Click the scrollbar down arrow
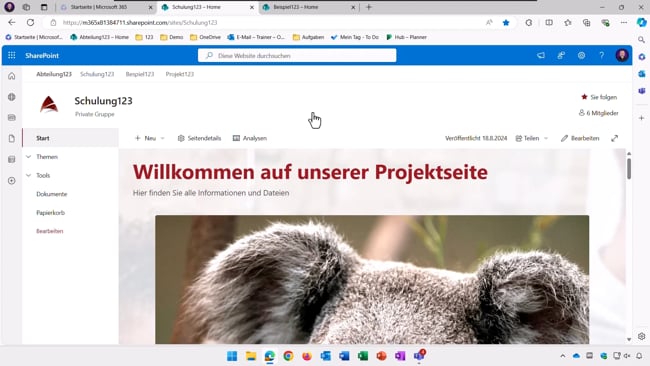The width and height of the screenshot is (650, 366). pyautogui.click(x=629, y=339)
